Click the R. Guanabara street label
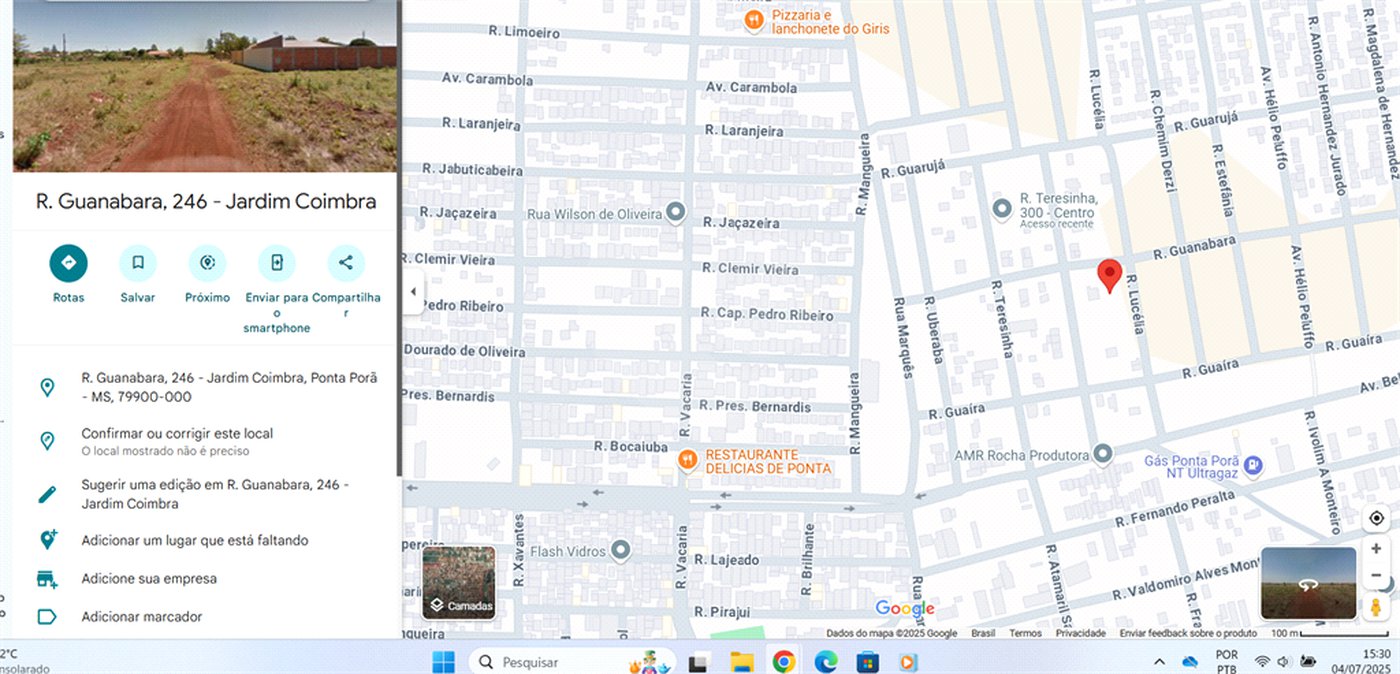The height and width of the screenshot is (674, 1400). (1194, 247)
